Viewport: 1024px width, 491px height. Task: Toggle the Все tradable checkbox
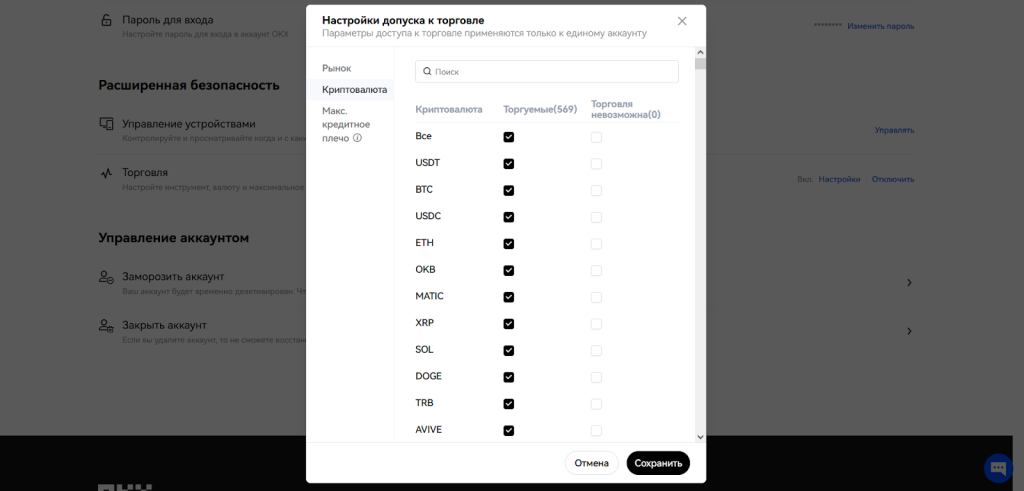[509, 137]
